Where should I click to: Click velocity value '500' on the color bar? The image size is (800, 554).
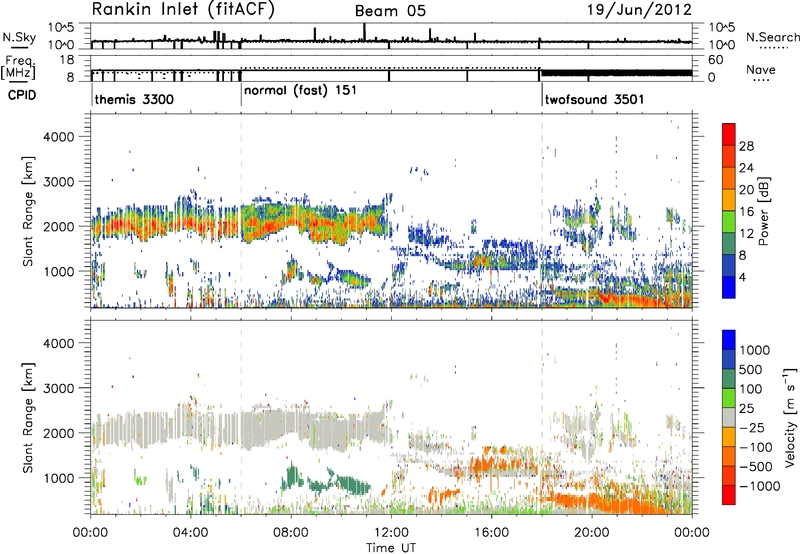[x=751, y=370]
